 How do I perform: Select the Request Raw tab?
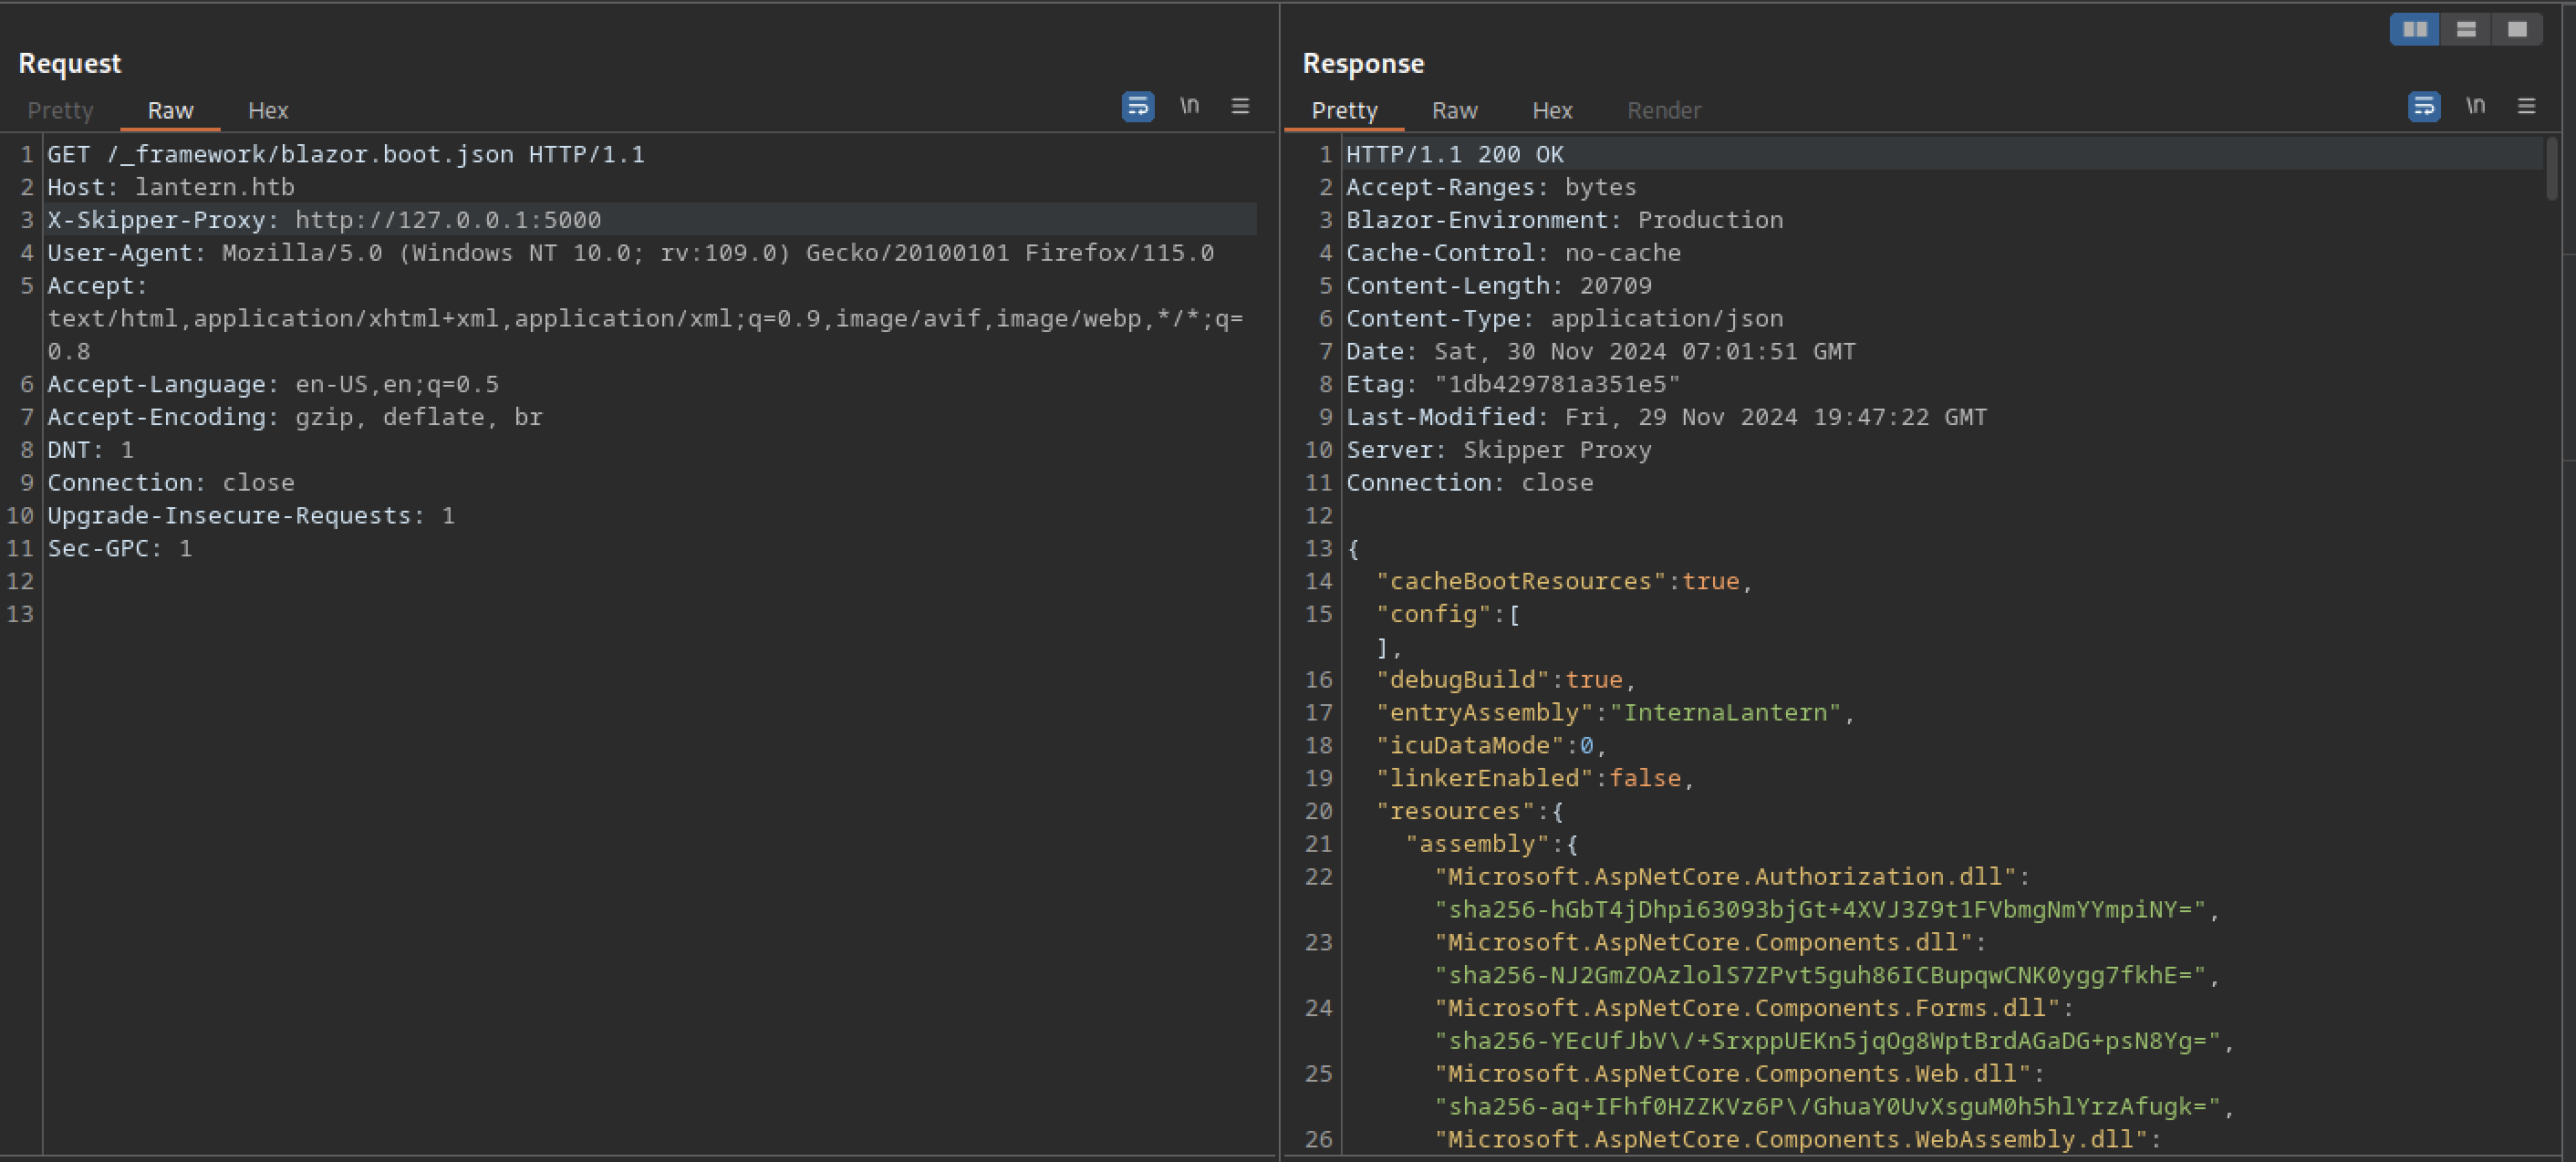(170, 110)
